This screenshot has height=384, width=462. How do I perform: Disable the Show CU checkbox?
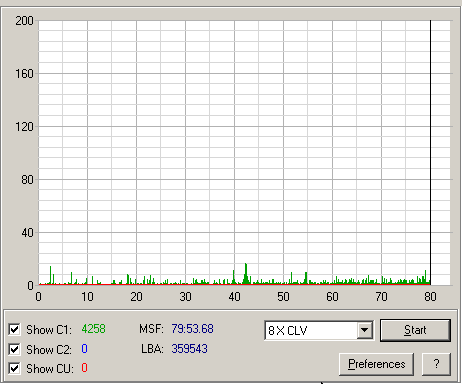pos(14,369)
